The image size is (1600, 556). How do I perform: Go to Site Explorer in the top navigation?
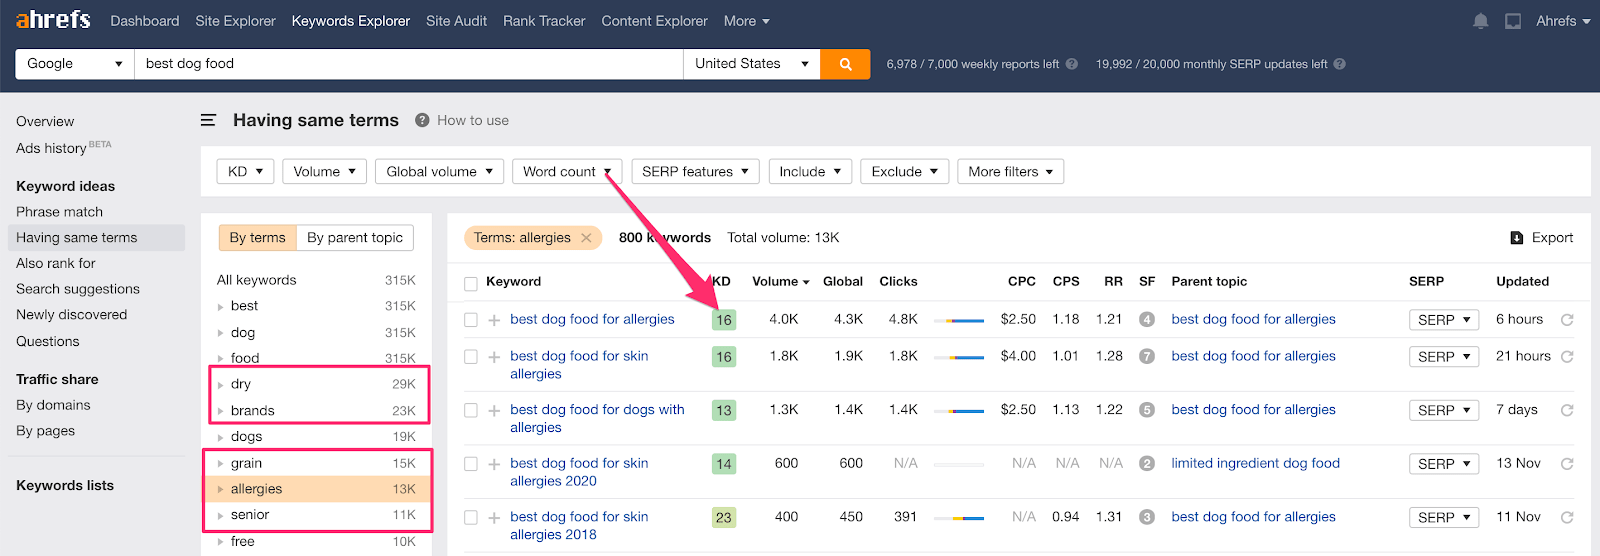click(x=235, y=21)
